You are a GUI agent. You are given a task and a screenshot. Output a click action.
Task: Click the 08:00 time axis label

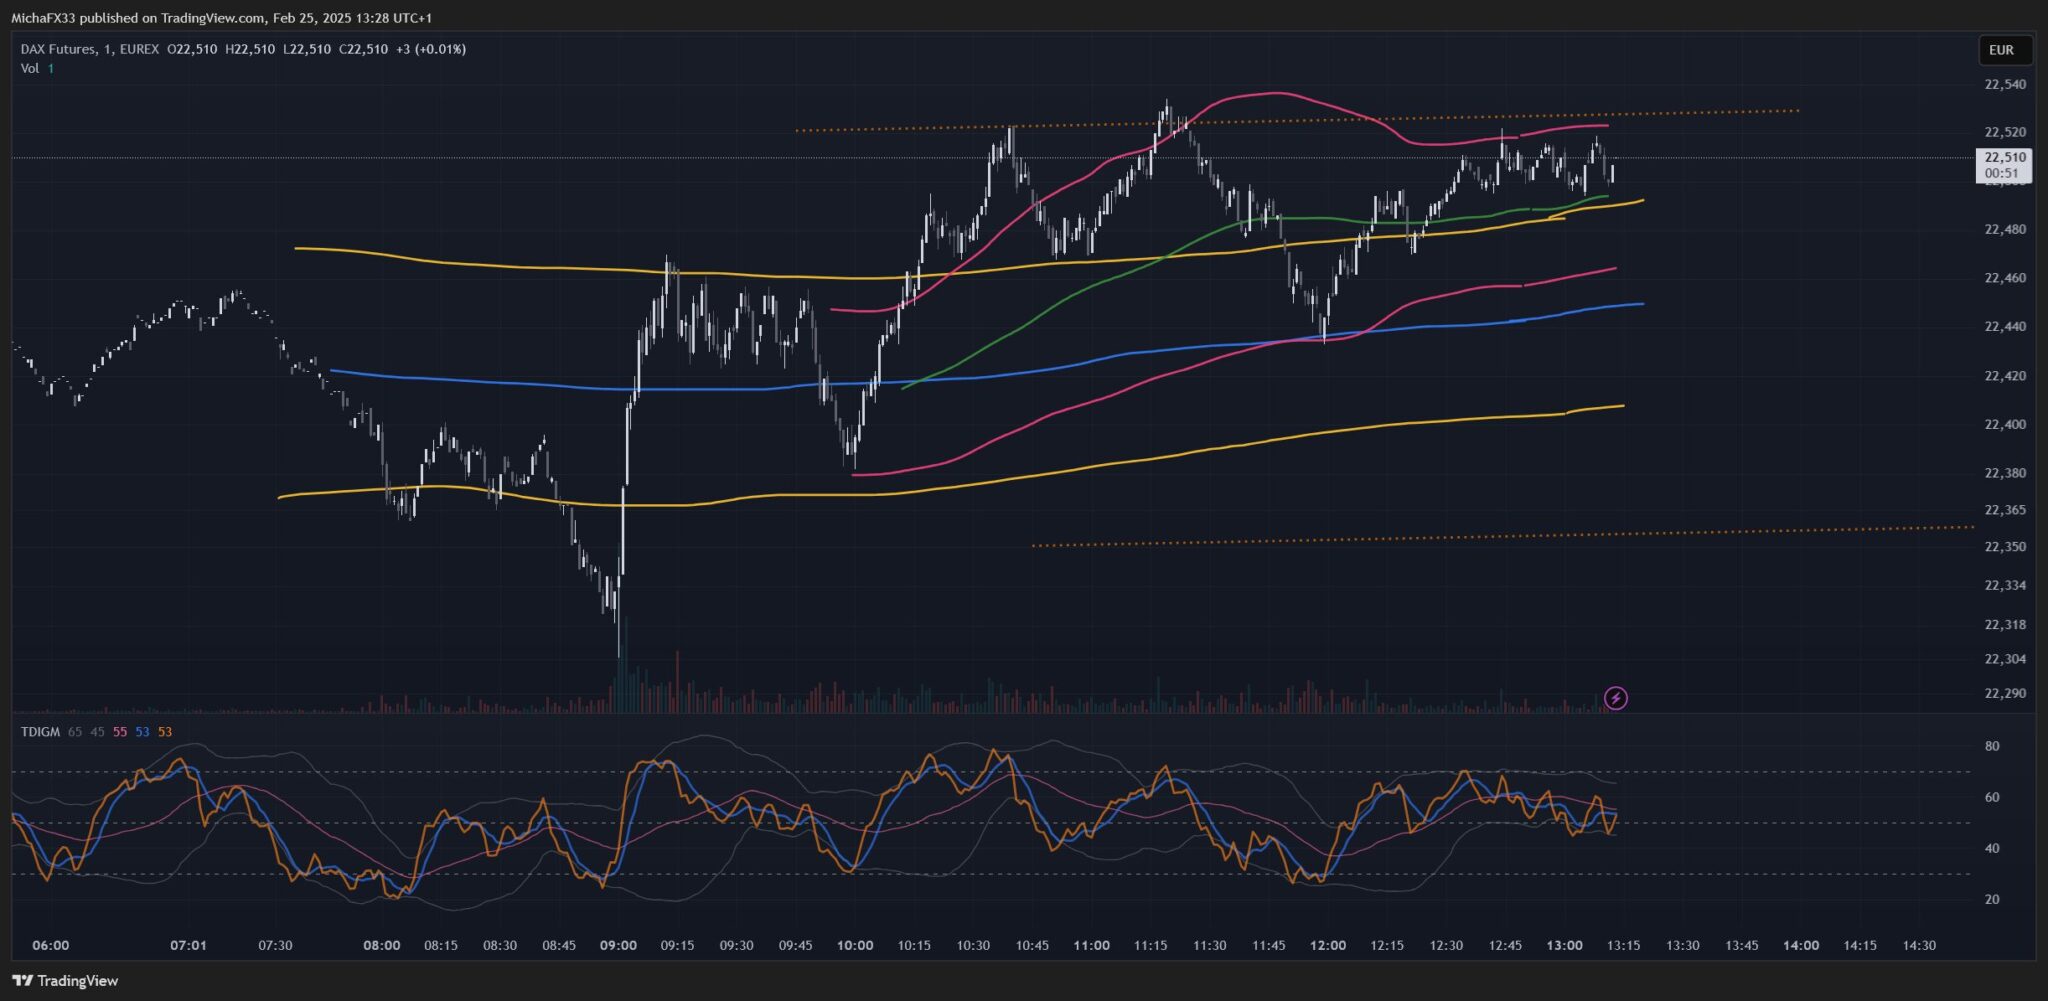(382, 946)
